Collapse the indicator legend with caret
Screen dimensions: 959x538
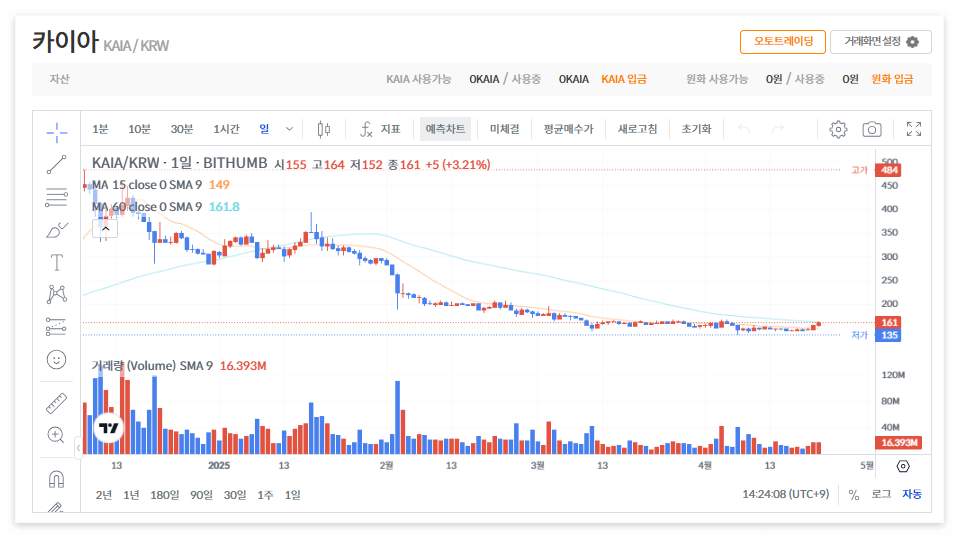pos(105,229)
